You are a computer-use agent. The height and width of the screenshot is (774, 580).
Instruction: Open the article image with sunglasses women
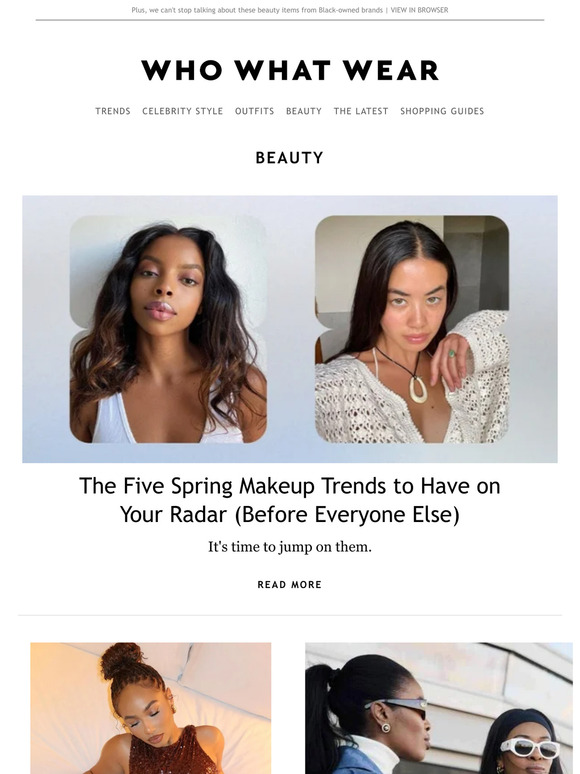click(x=439, y=708)
